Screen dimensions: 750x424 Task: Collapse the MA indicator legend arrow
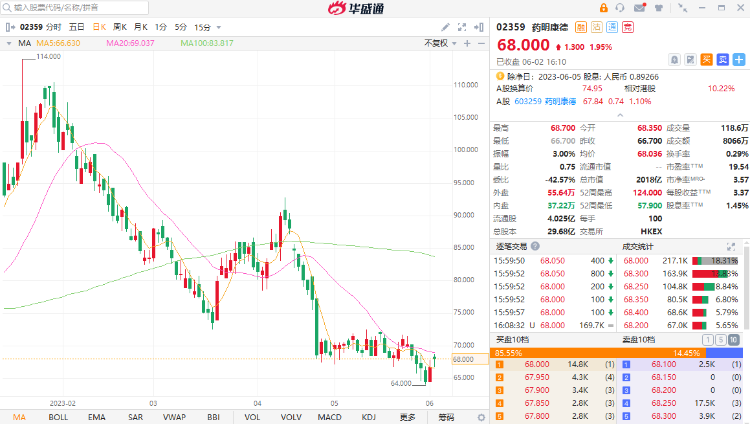tap(9, 43)
